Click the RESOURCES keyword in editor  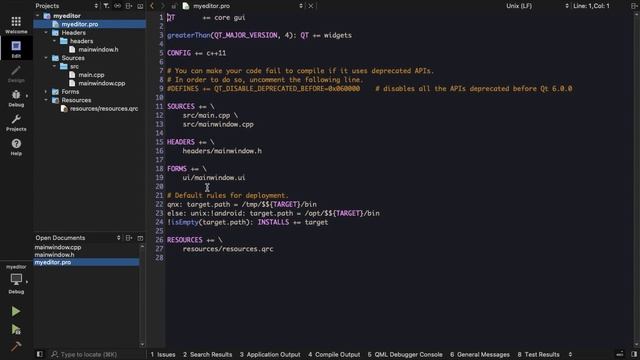pos(184,240)
